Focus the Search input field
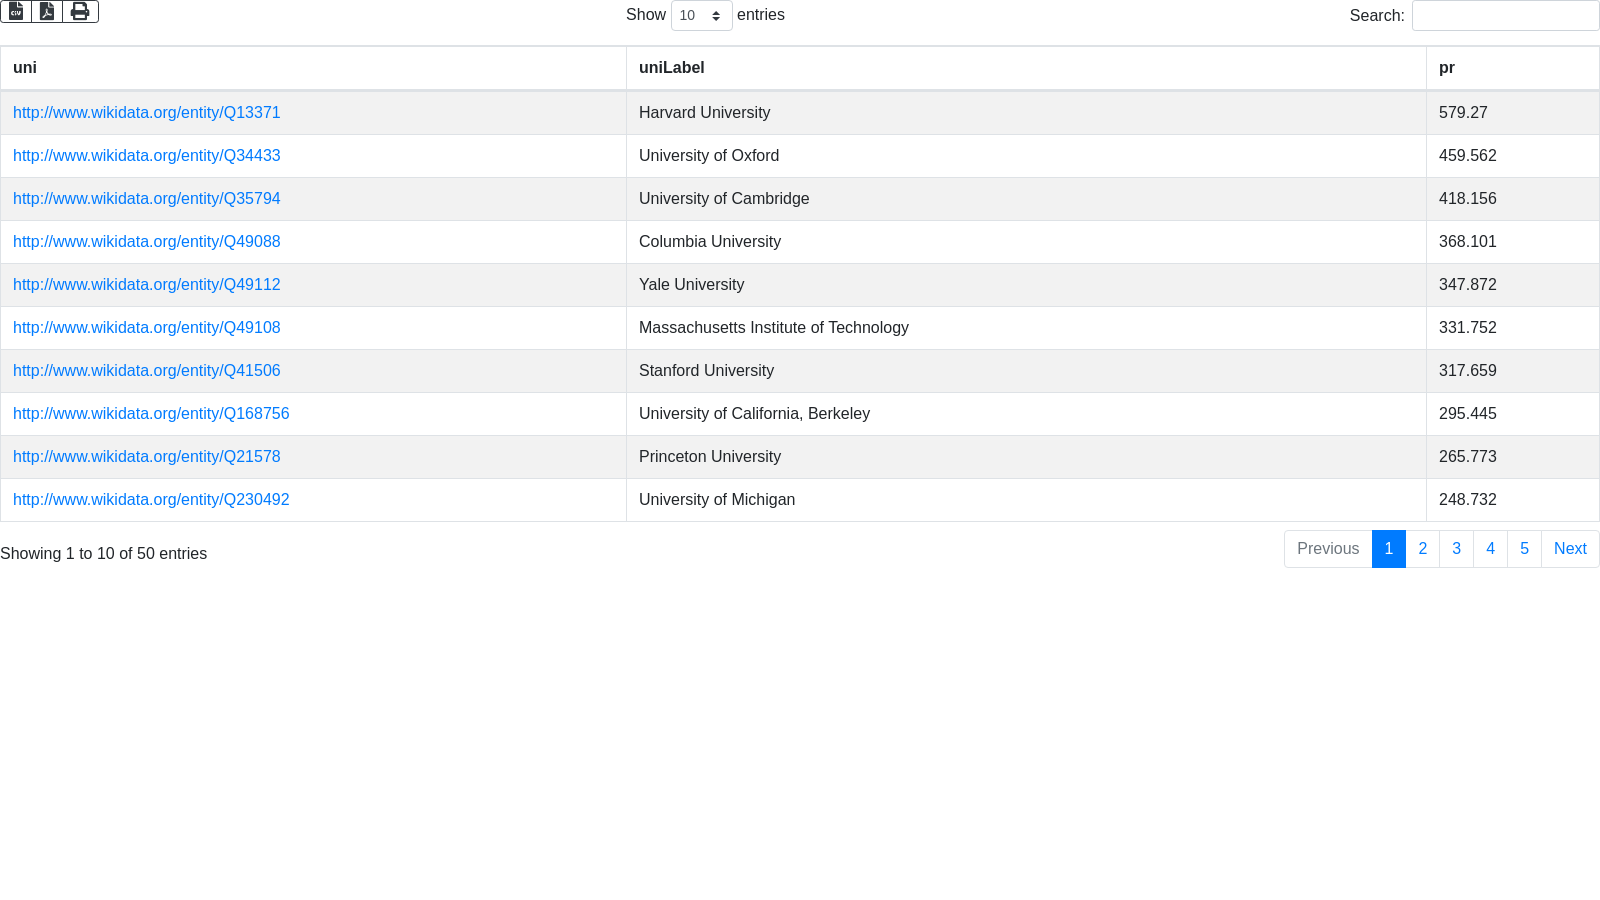1600x900 pixels. click(1505, 16)
